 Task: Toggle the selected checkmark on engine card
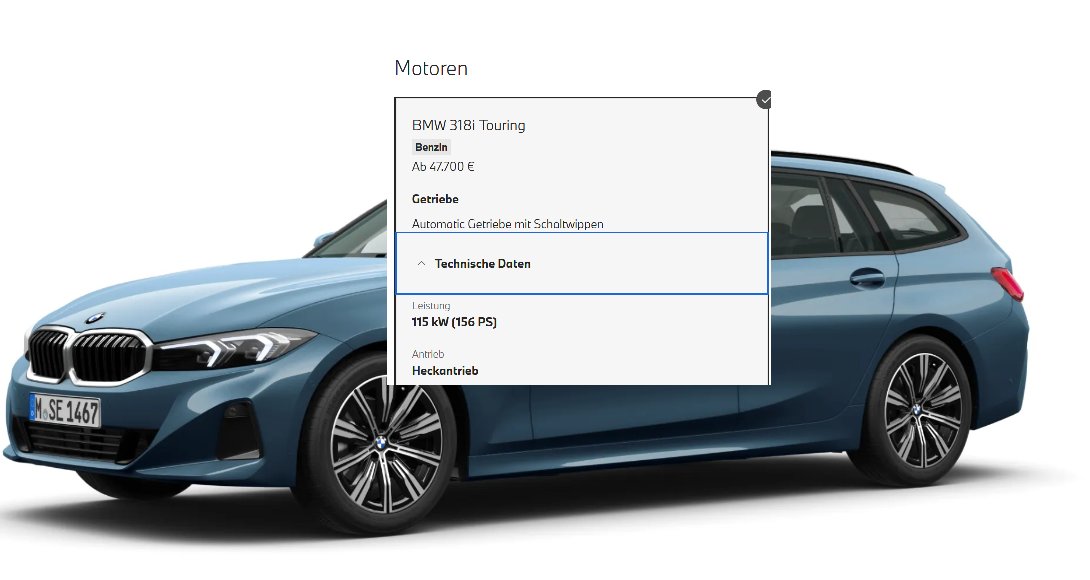[x=764, y=99]
